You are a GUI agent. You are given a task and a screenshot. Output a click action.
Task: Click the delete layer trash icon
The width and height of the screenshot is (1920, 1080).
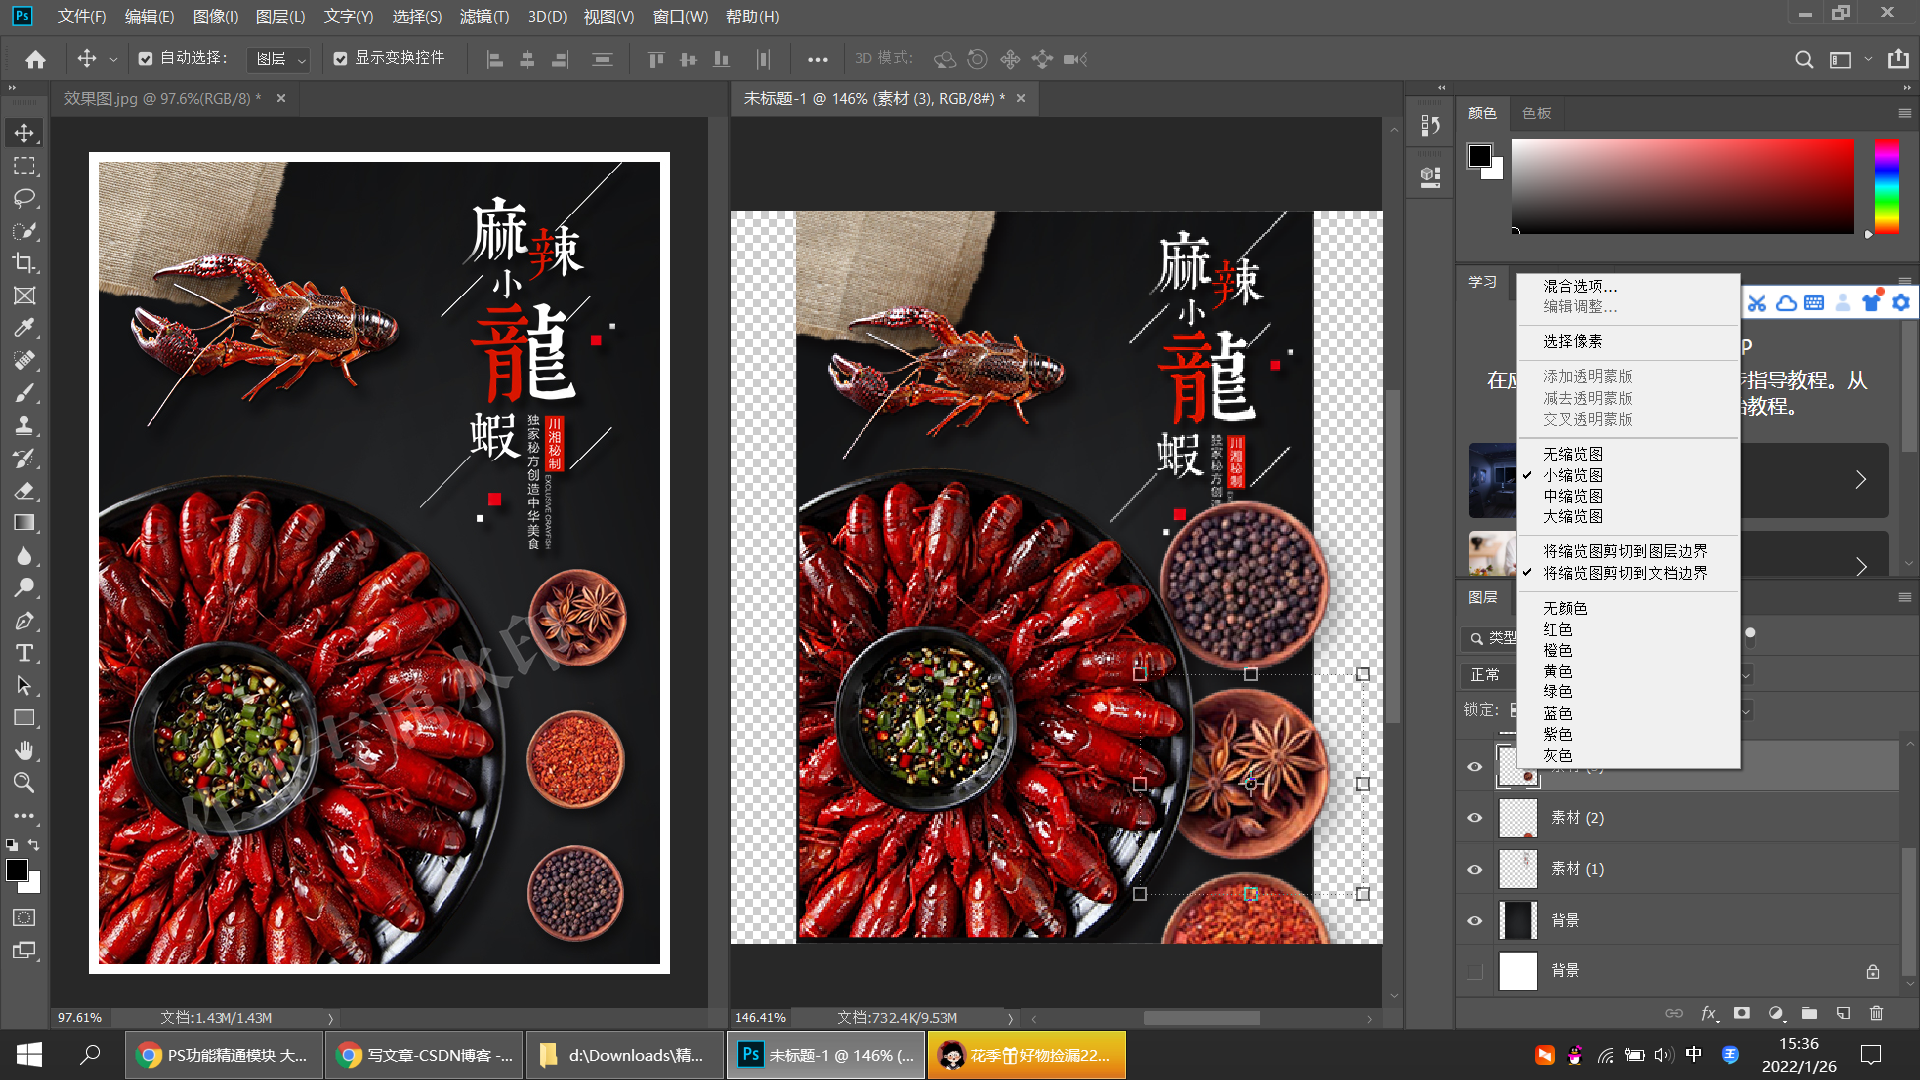coord(1876,1013)
